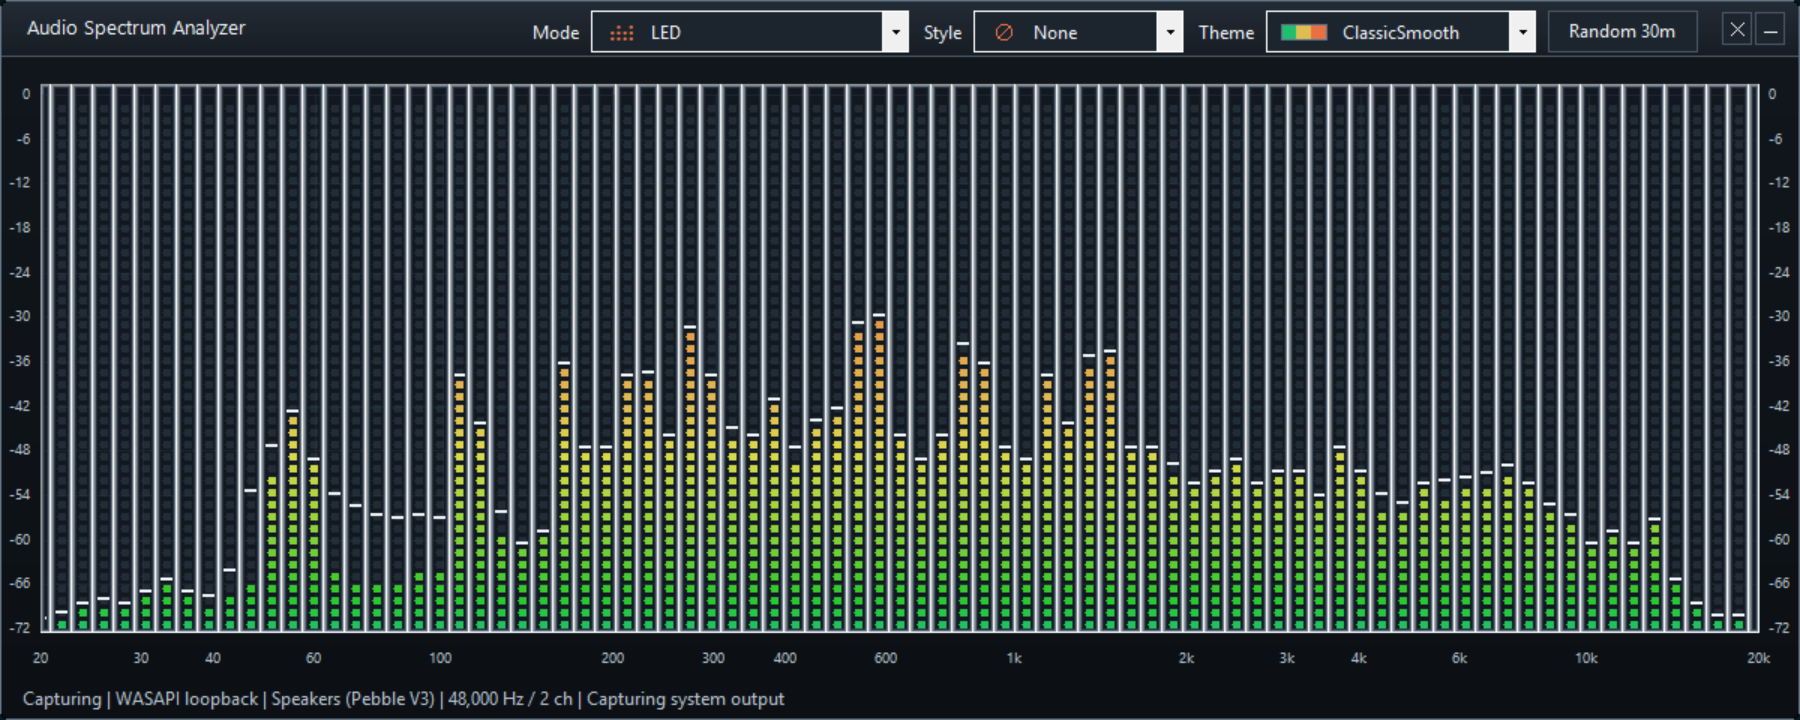This screenshot has height=720, width=1800.
Task: Click the 20k frequency axis label
Action: (1758, 658)
